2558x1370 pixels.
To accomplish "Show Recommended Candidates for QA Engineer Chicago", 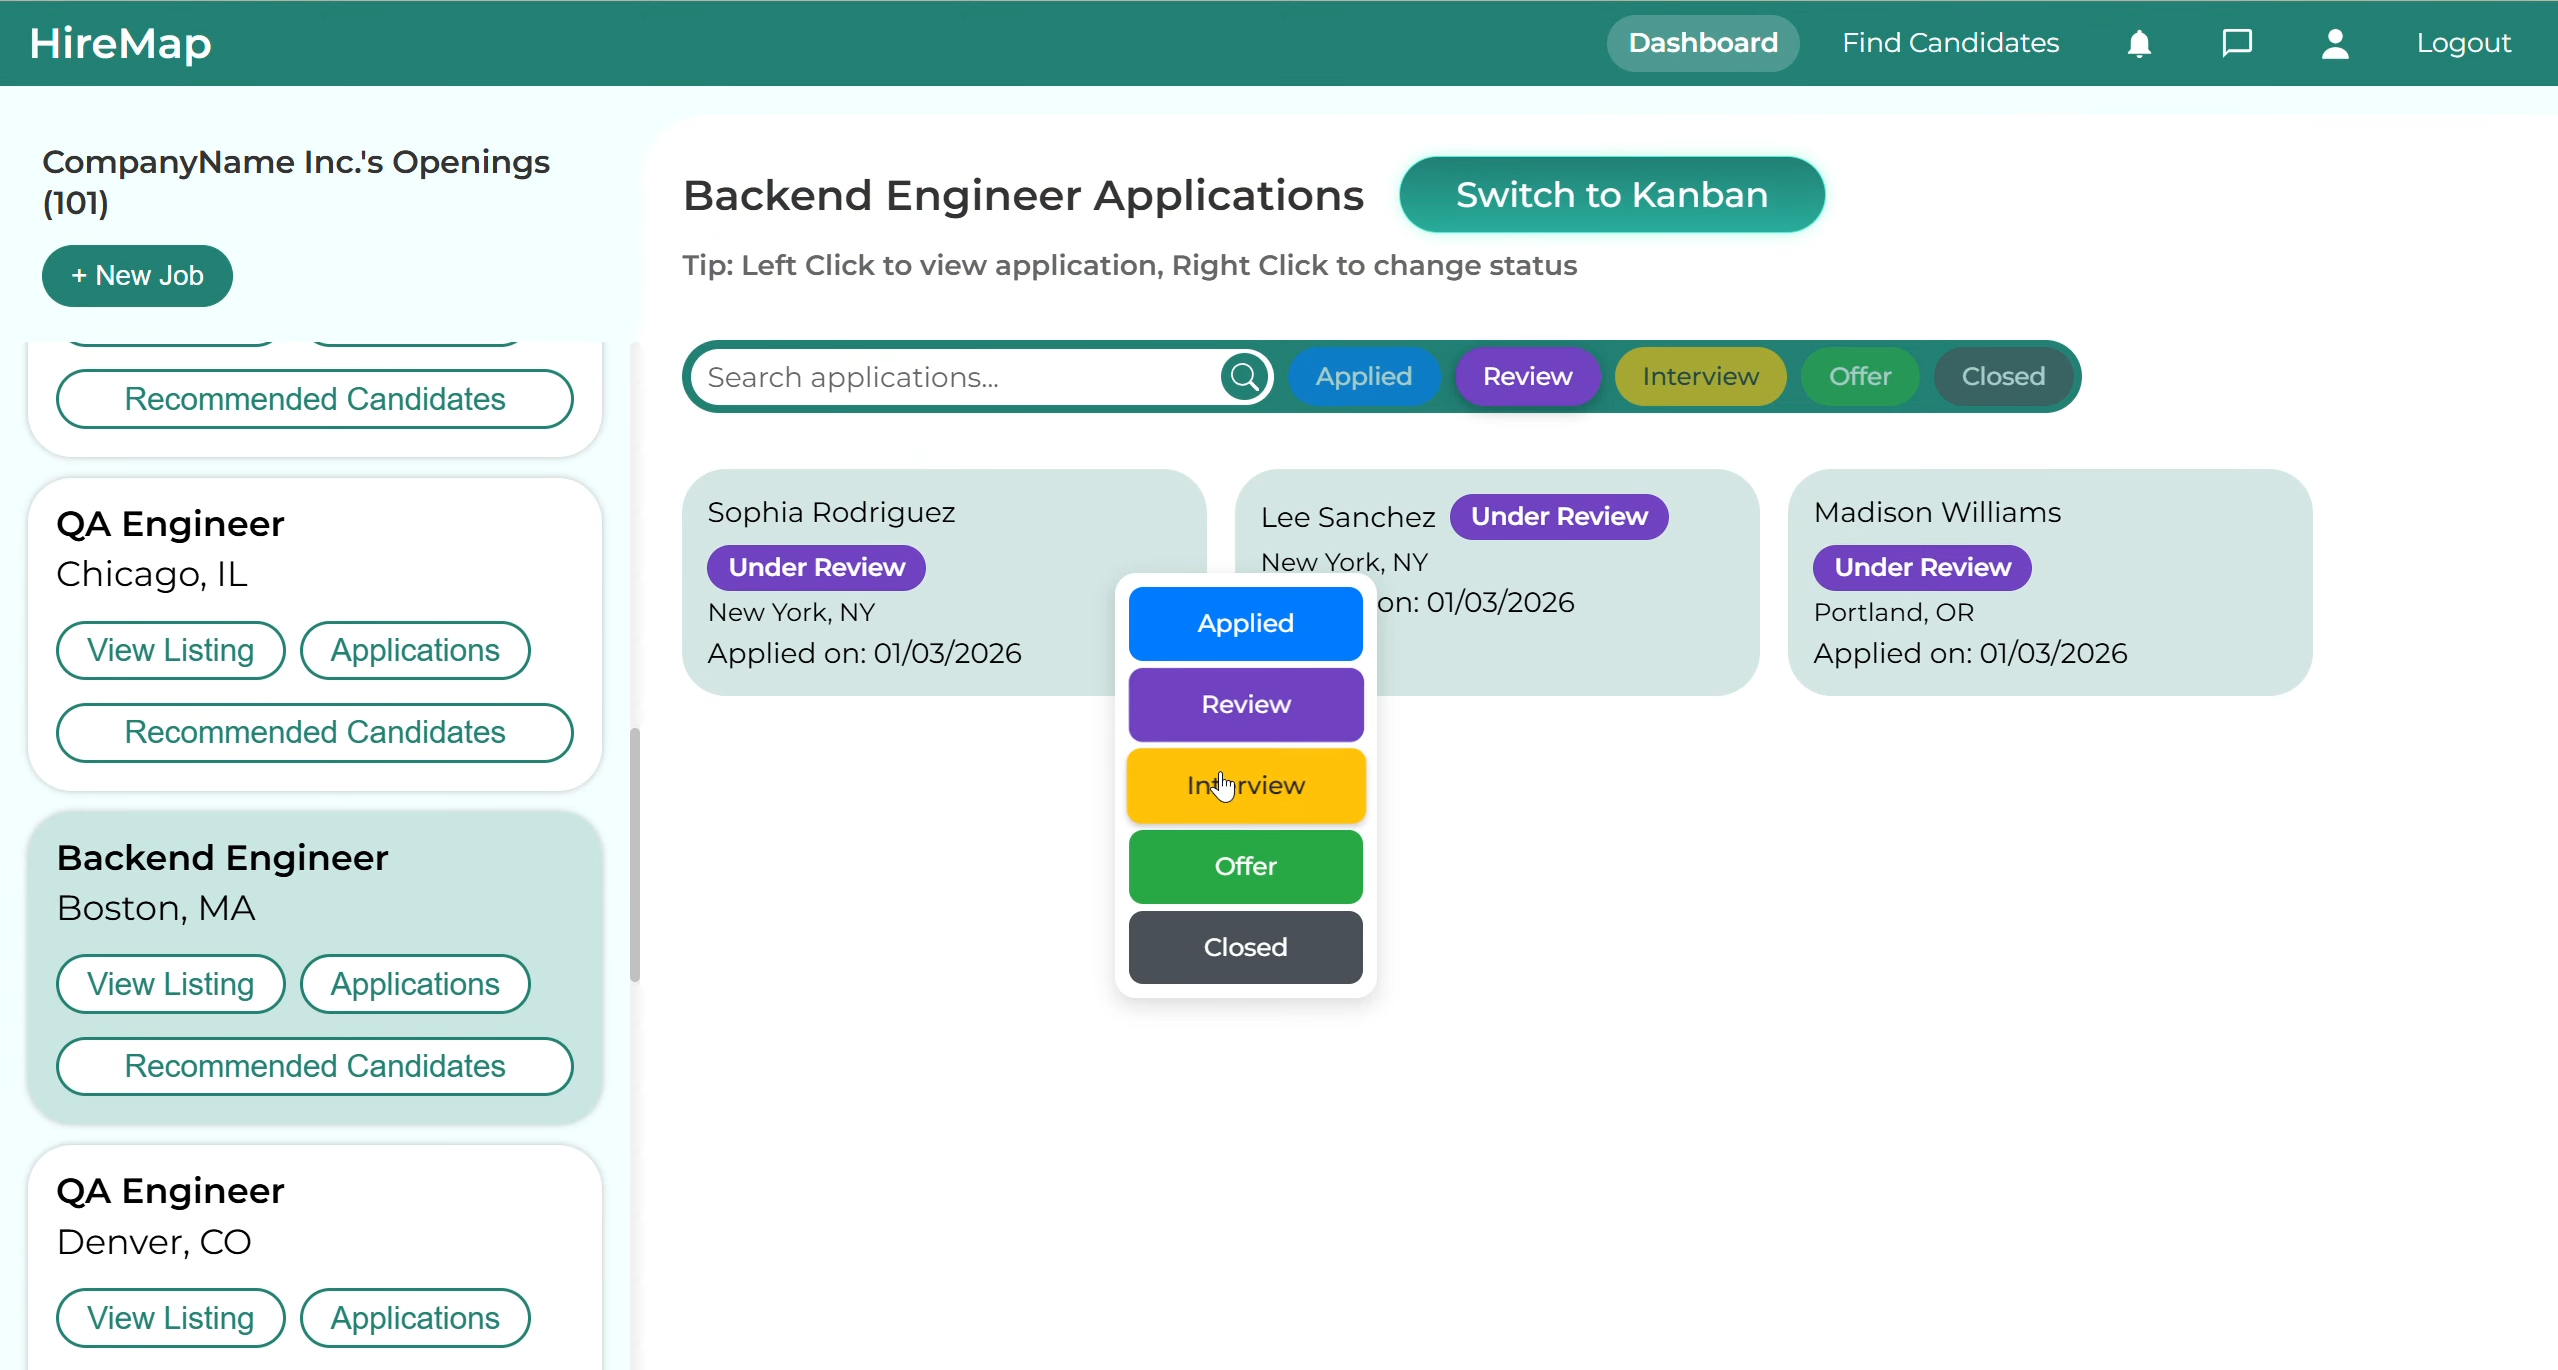I will [315, 733].
